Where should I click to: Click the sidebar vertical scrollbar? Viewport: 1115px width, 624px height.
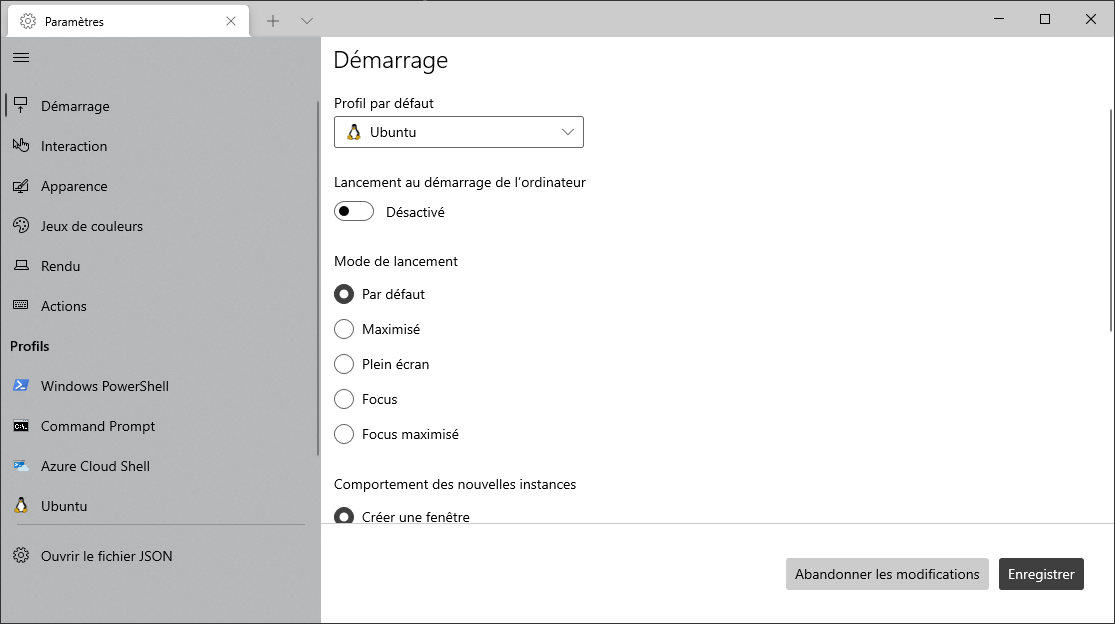coord(317,278)
